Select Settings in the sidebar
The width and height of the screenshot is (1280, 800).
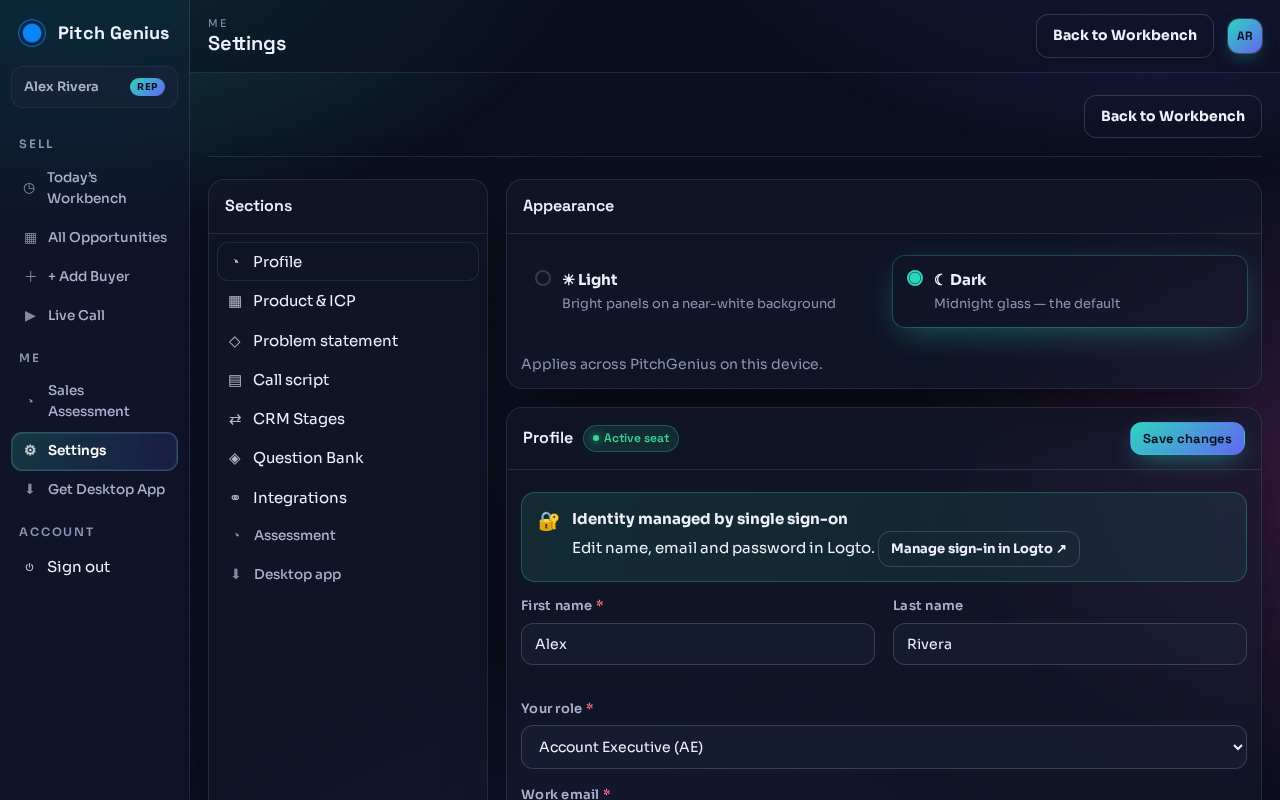click(x=94, y=451)
